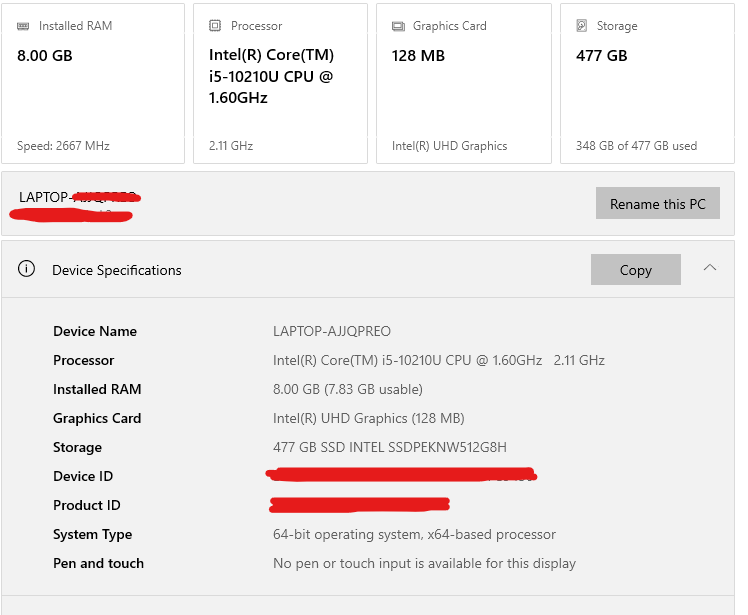This screenshot has height=615, width=748.
Task: Click the Installed RAM memory icon
Action: 23,26
